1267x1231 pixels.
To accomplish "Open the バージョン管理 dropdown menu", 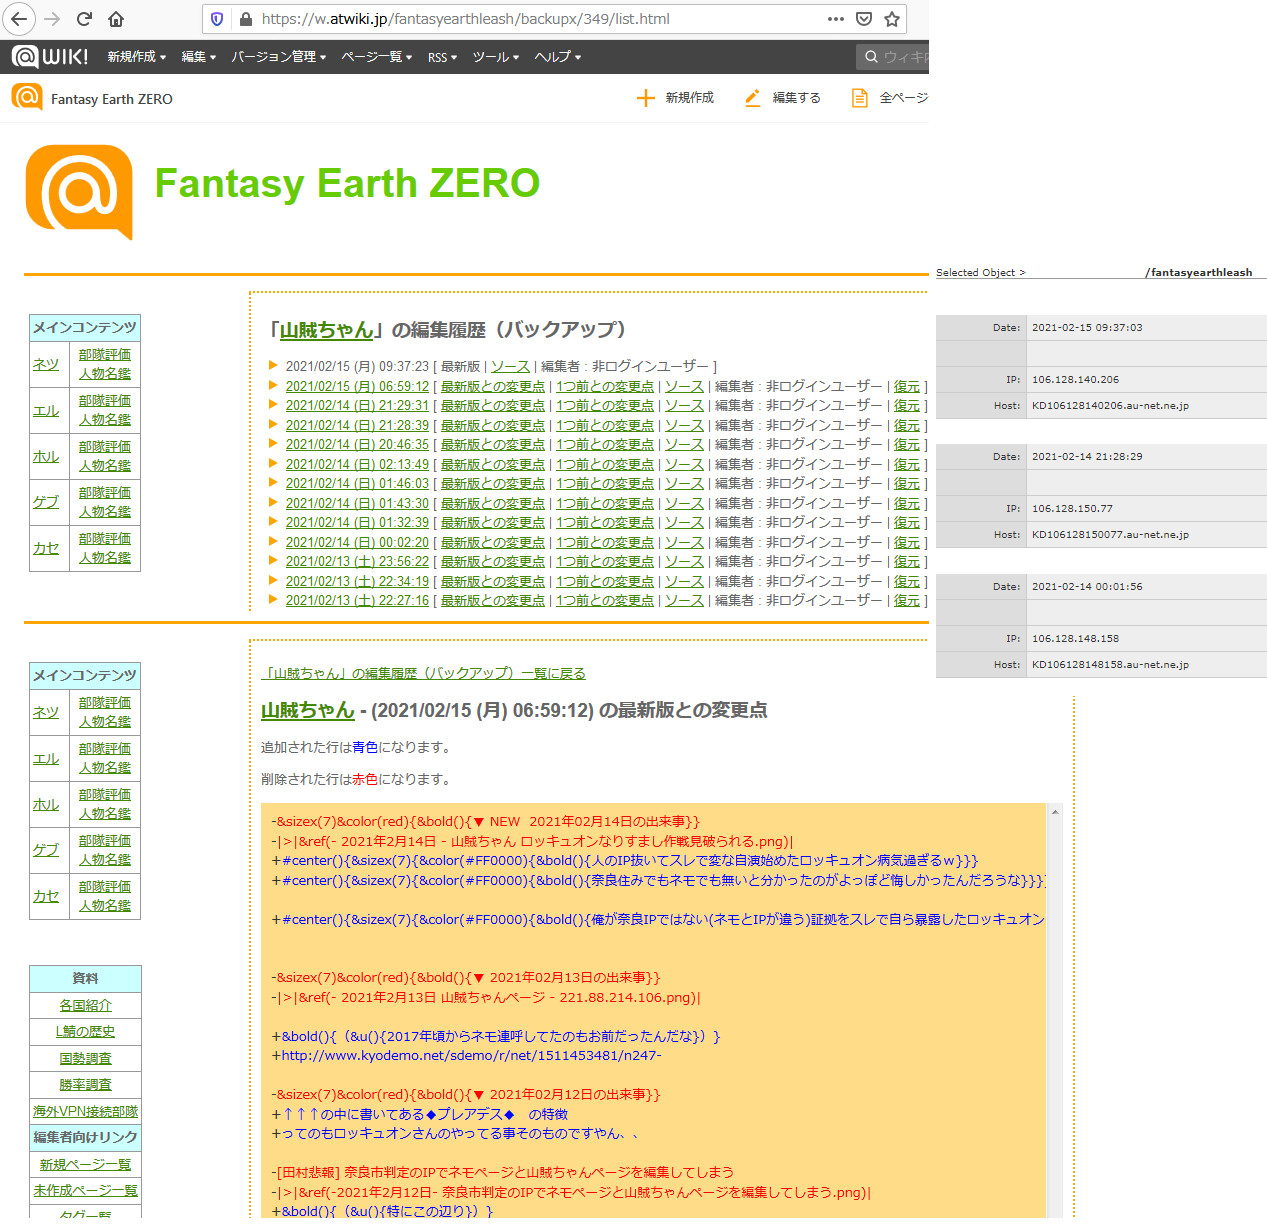I will coord(279,57).
